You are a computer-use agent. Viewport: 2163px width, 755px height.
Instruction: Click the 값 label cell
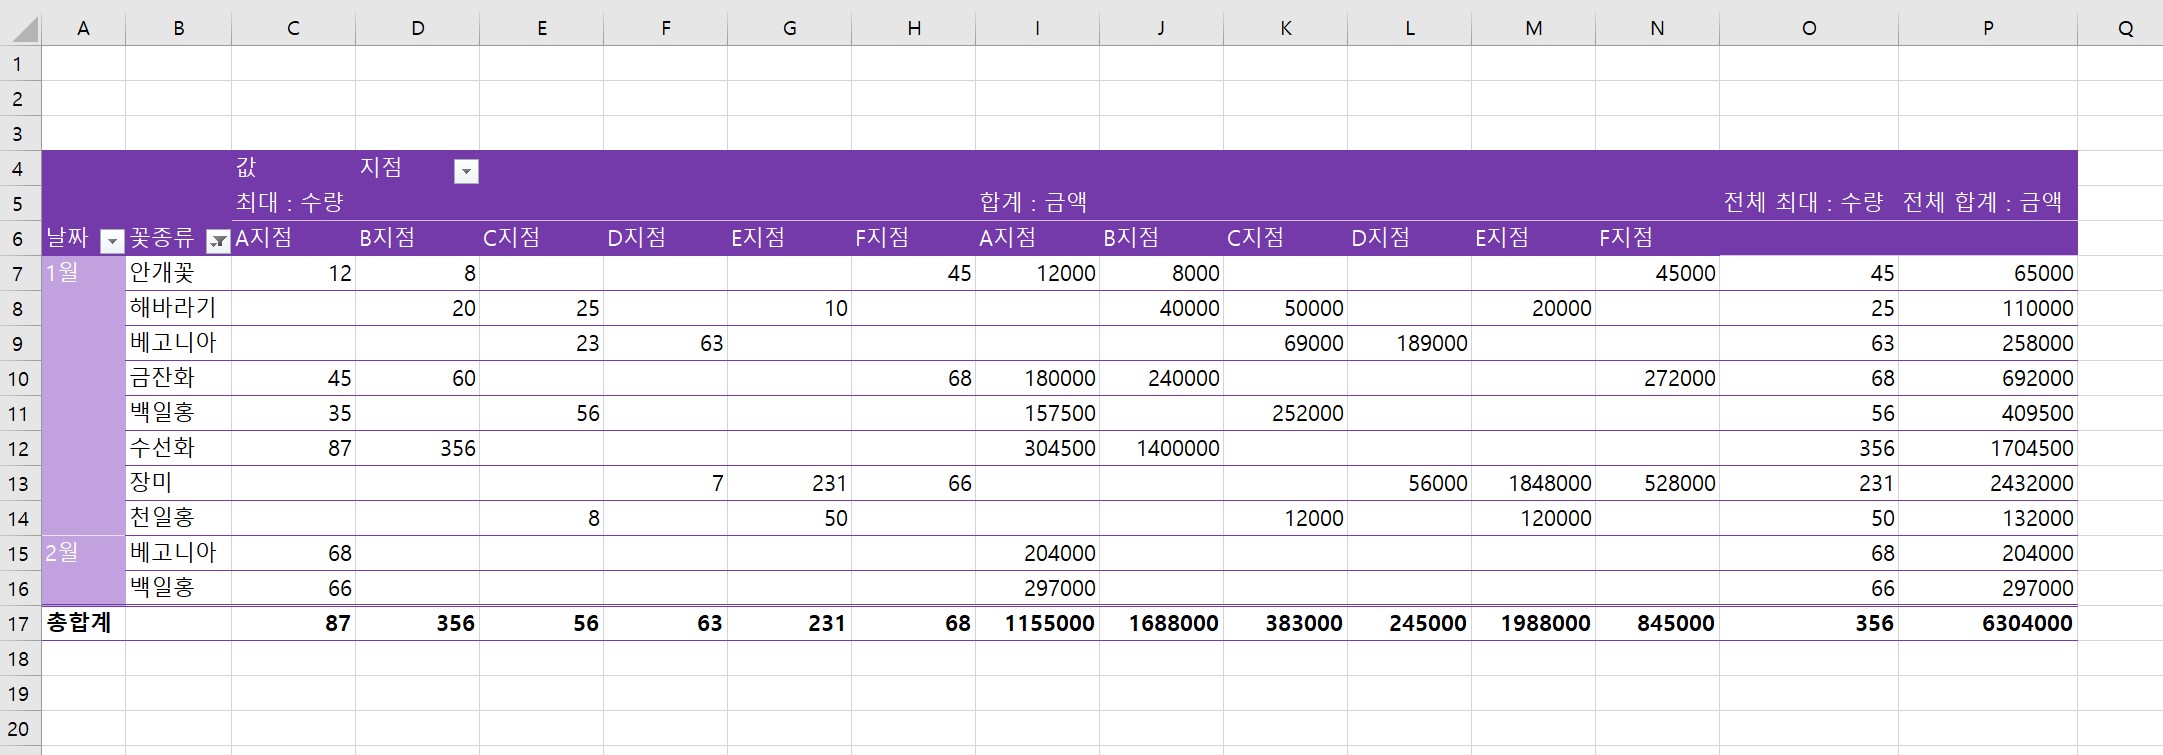coord(294,168)
